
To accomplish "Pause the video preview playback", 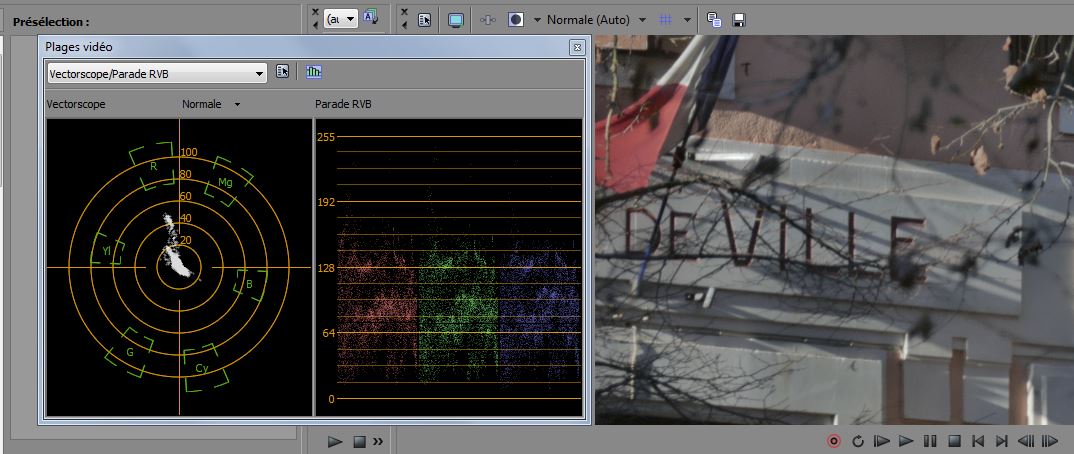I will point(930,440).
